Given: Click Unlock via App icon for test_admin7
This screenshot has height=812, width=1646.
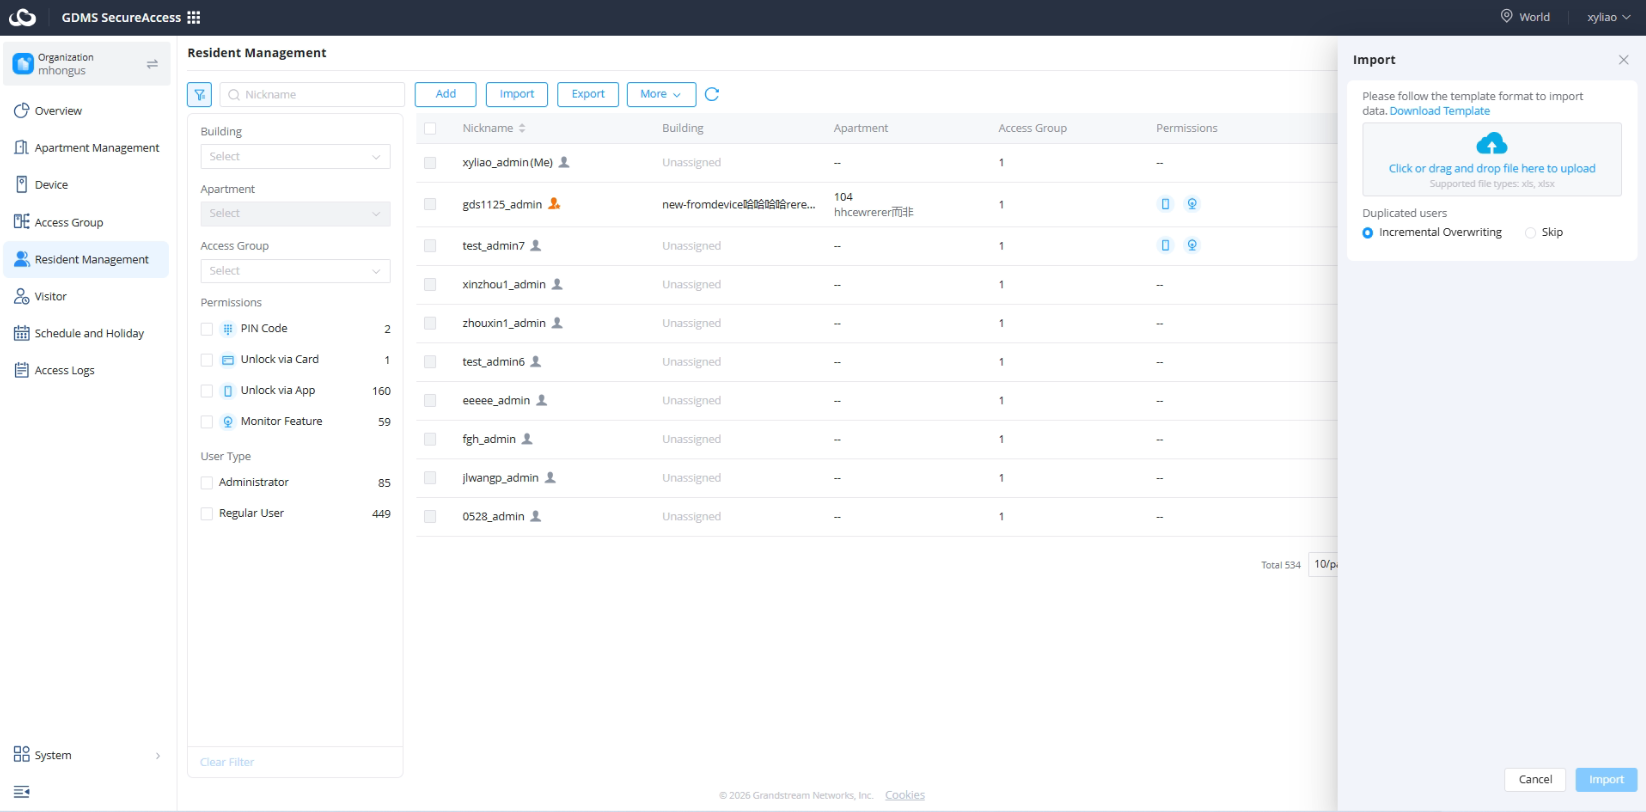Looking at the screenshot, I should (x=1165, y=245).
